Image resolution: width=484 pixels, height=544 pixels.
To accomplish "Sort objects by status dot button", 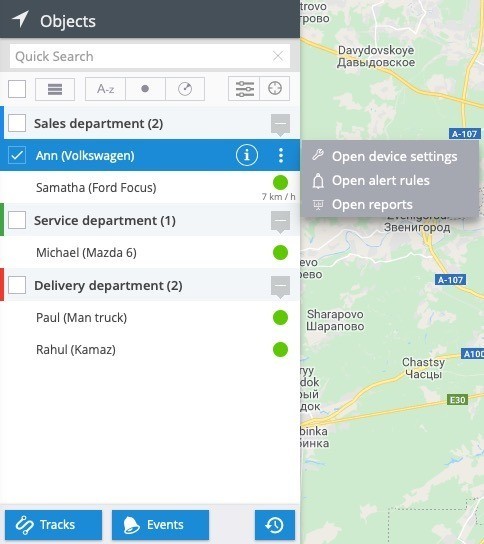I will point(145,89).
